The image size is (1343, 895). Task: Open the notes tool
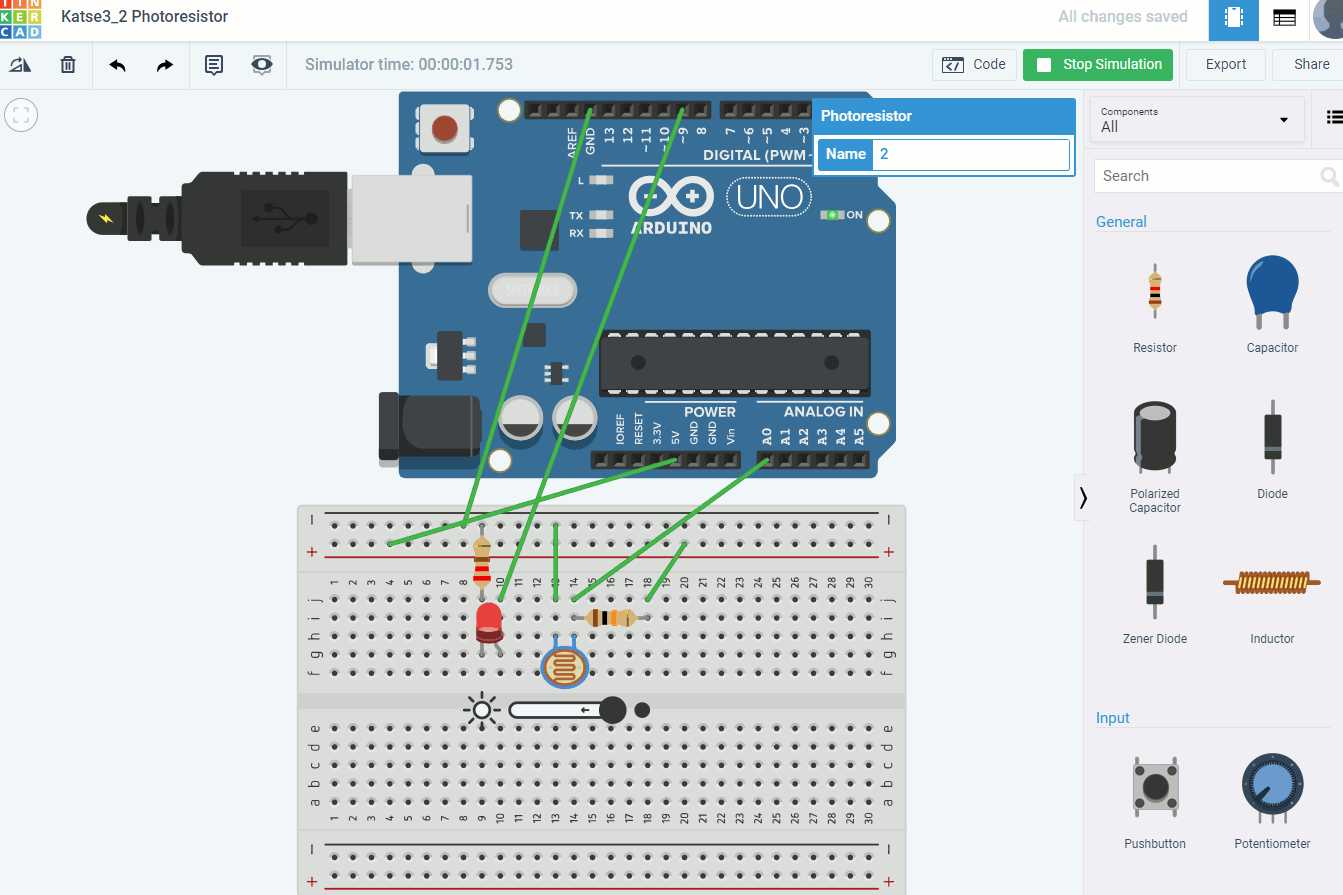tap(214, 65)
